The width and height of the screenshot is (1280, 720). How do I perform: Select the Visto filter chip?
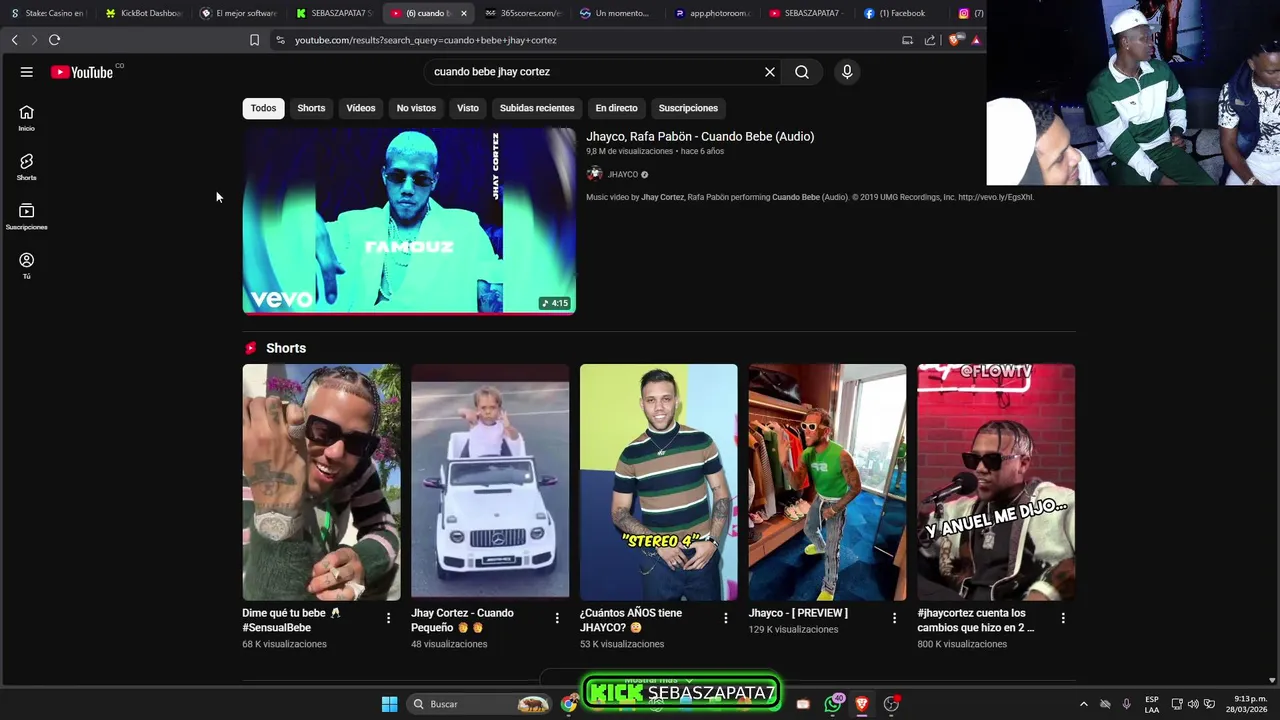pos(468,108)
